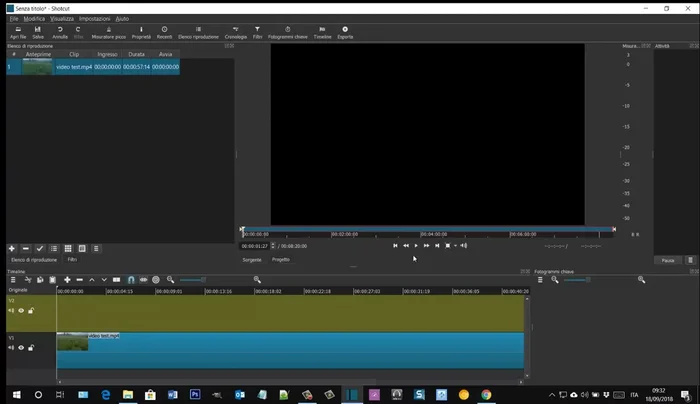
Task: Remove playlist item with minus icon
Action: click(26, 249)
